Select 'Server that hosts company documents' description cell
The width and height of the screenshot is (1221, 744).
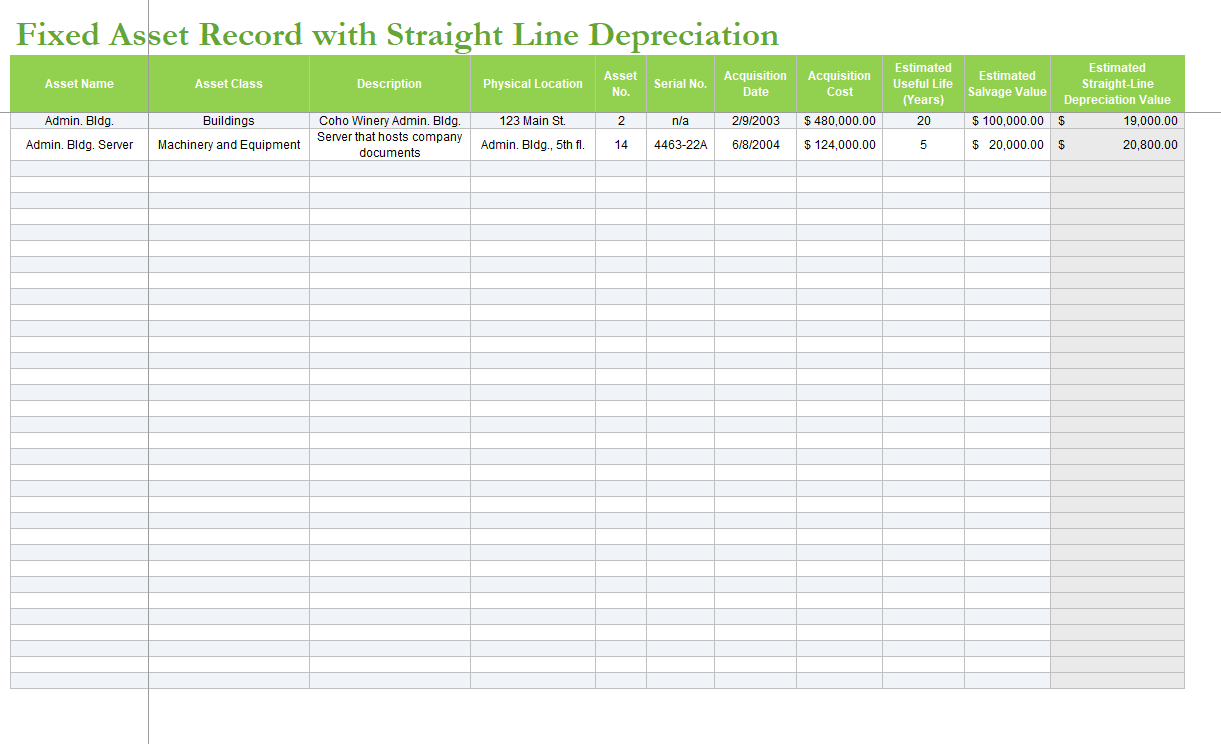pos(390,145)
